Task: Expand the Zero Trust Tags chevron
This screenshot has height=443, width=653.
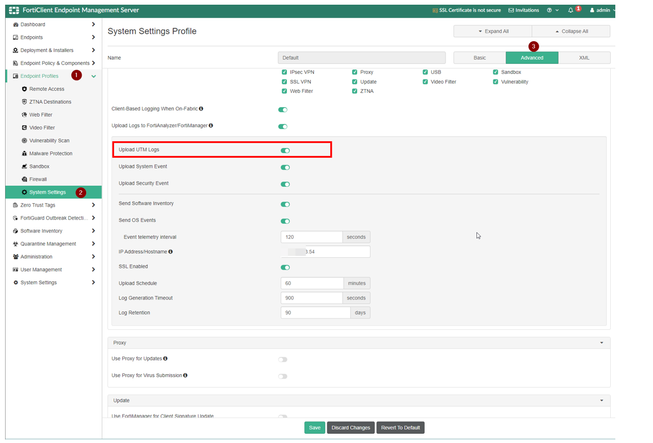Action: pyautogui.click(x=93, y=205)
